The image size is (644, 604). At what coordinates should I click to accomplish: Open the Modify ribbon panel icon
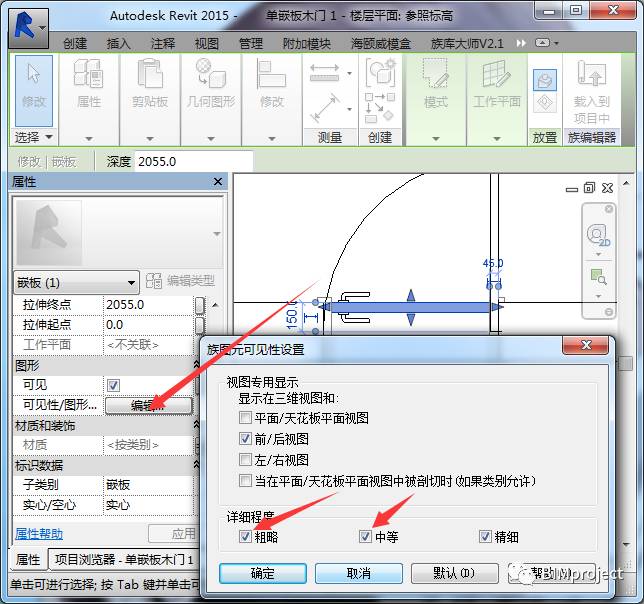271,74
